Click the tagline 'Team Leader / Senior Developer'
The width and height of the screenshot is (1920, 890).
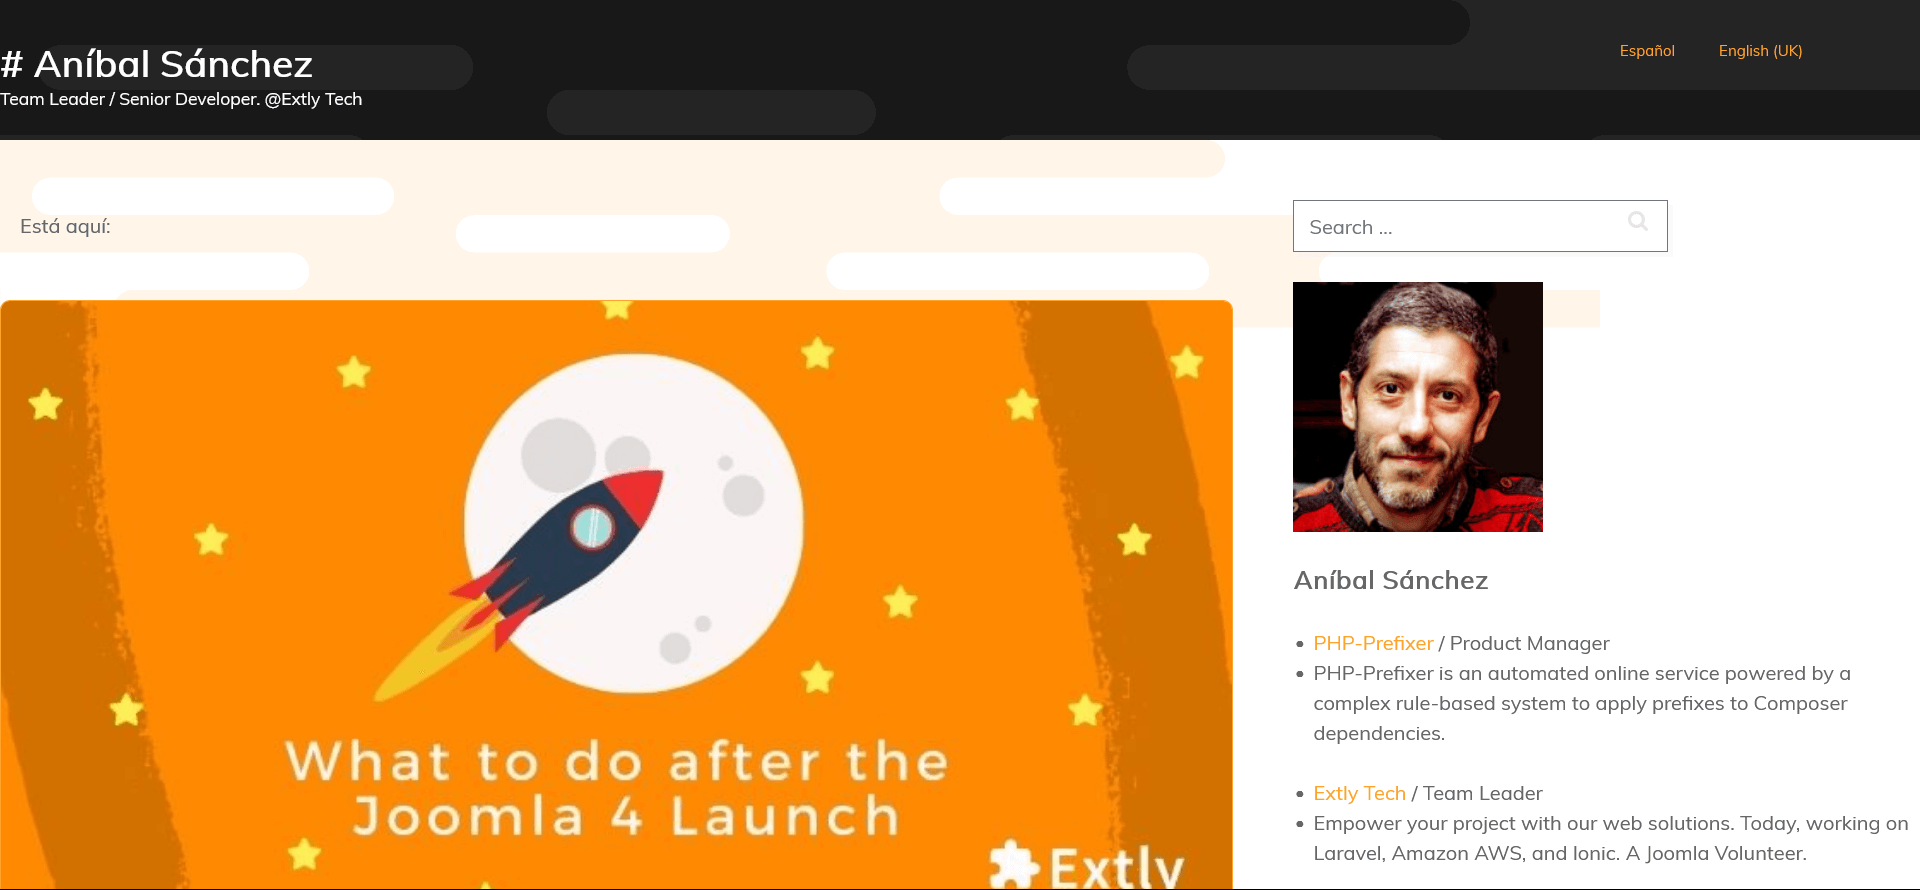click(x=181, y=99)
